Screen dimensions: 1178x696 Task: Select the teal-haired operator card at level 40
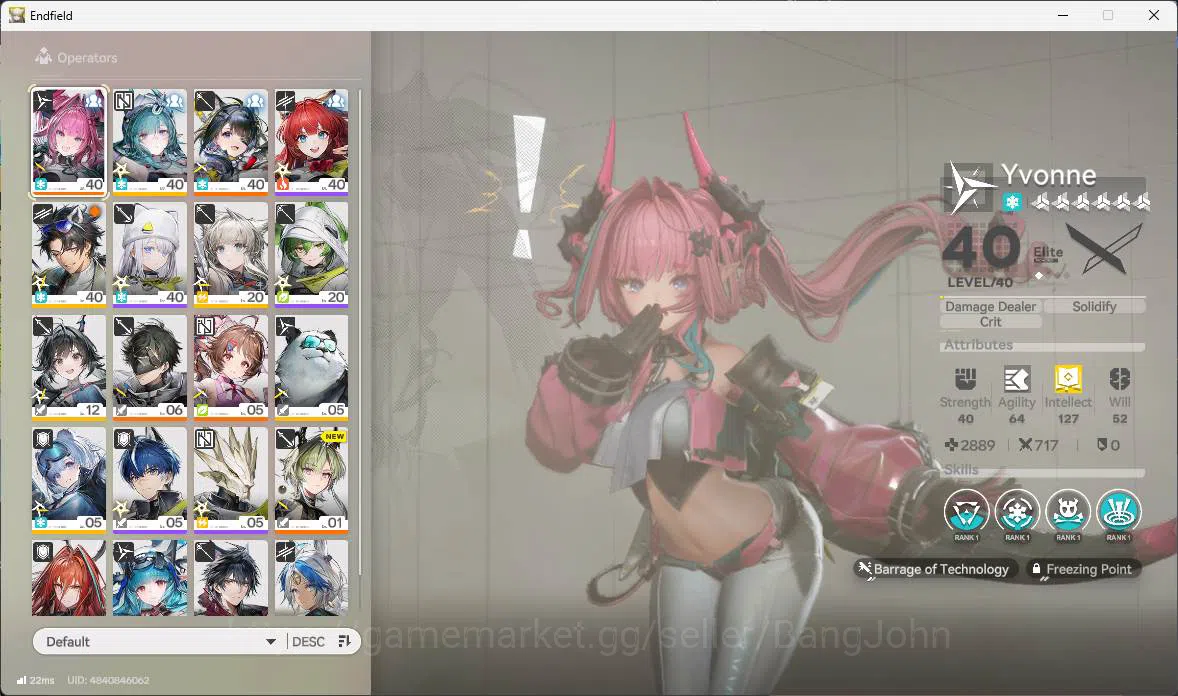click(x=150, y=142)
